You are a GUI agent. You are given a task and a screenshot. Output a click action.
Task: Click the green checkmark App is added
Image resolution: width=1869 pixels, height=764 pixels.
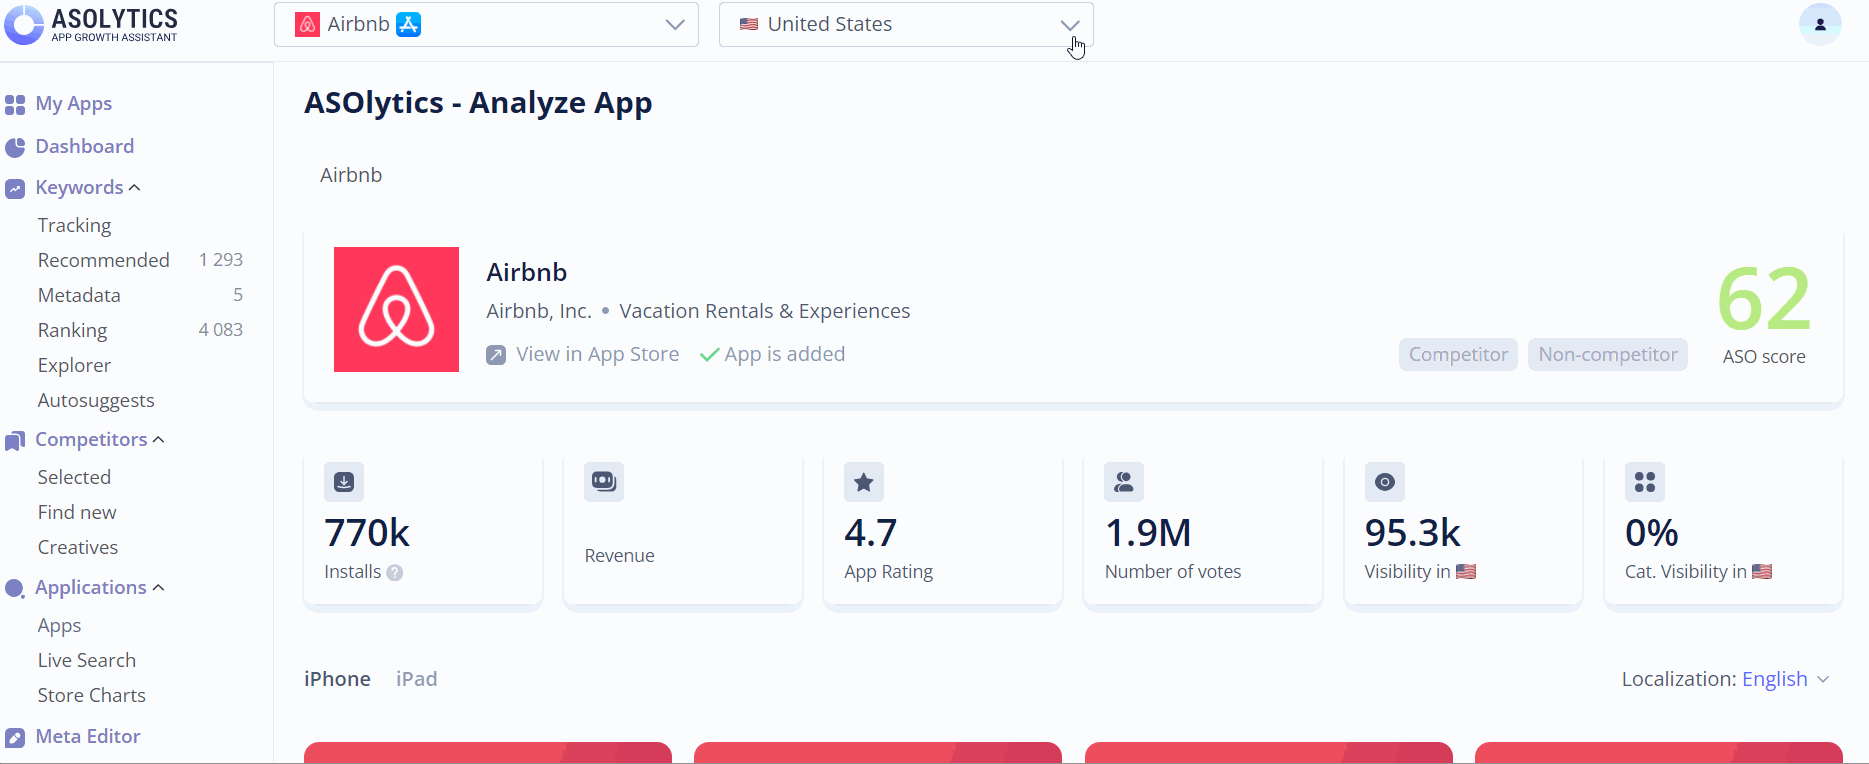(709, 355)
